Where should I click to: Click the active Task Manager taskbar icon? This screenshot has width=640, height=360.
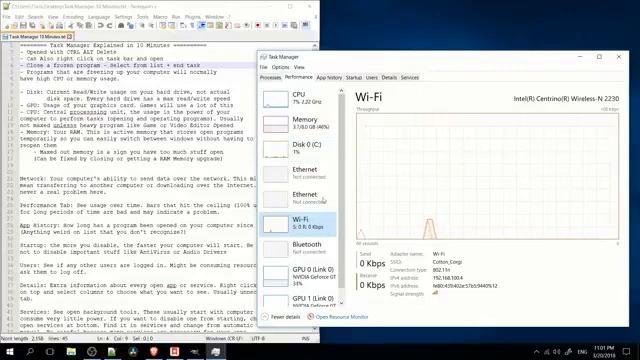[x=216, y=351]
